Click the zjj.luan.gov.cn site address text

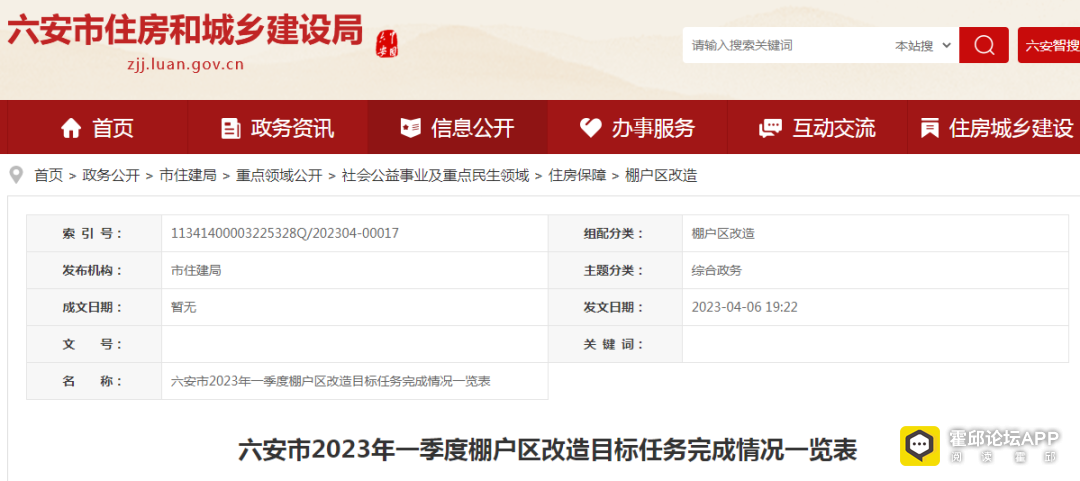[x=185, y=65]
